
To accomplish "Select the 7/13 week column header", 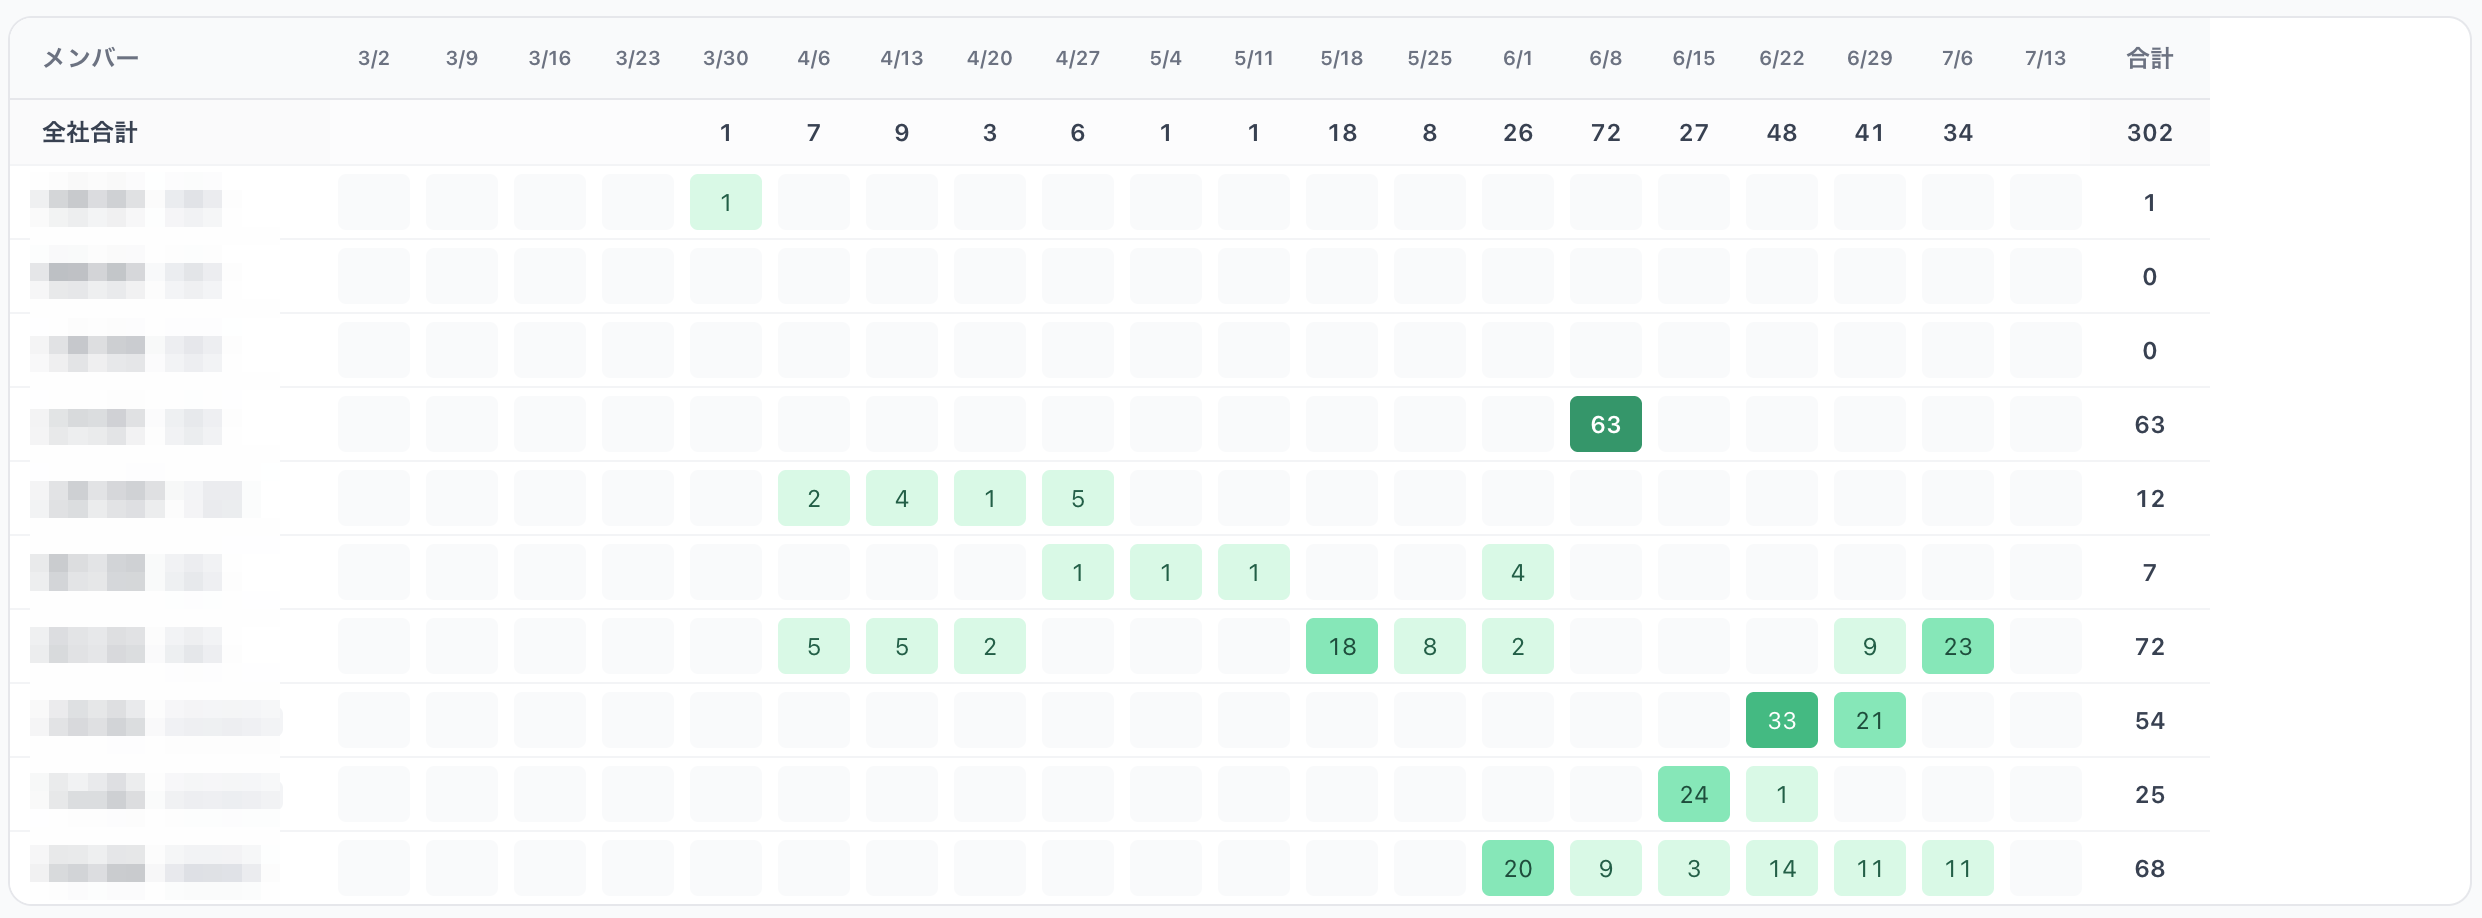I will (2046, 58).
